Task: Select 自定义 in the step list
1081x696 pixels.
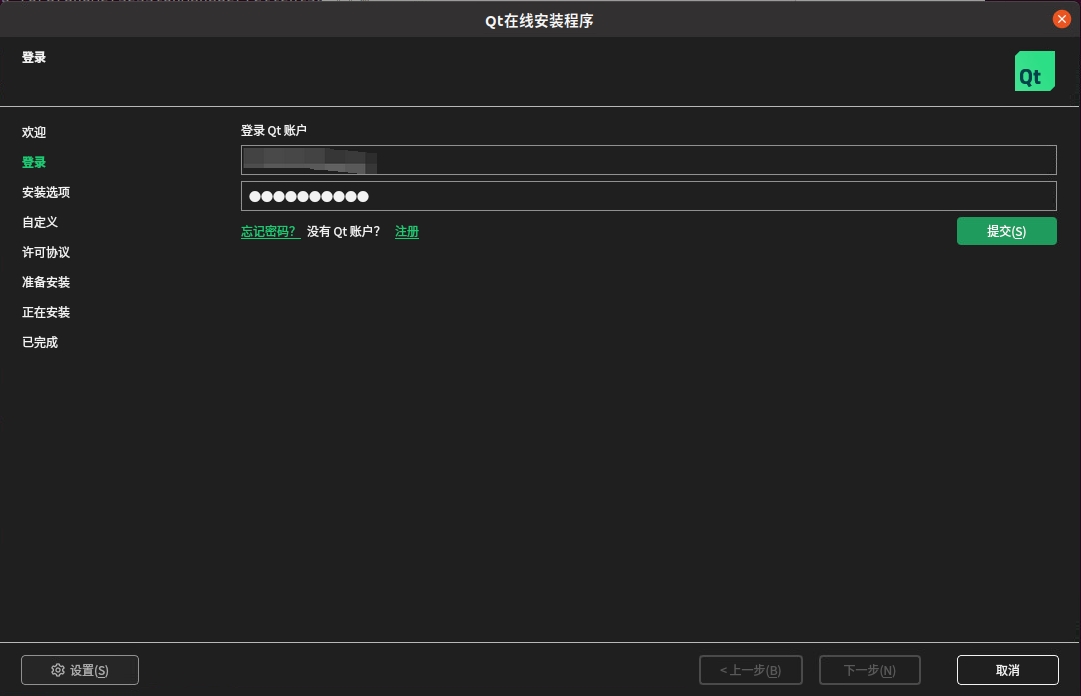Action: click(39, 222)
